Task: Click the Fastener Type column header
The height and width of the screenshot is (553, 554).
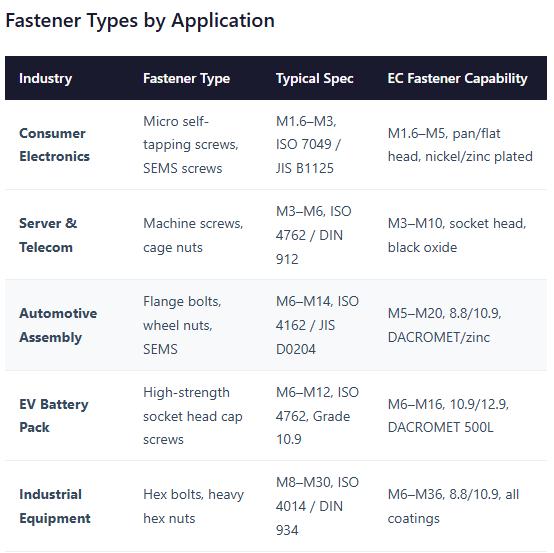Action: (187, 78)
